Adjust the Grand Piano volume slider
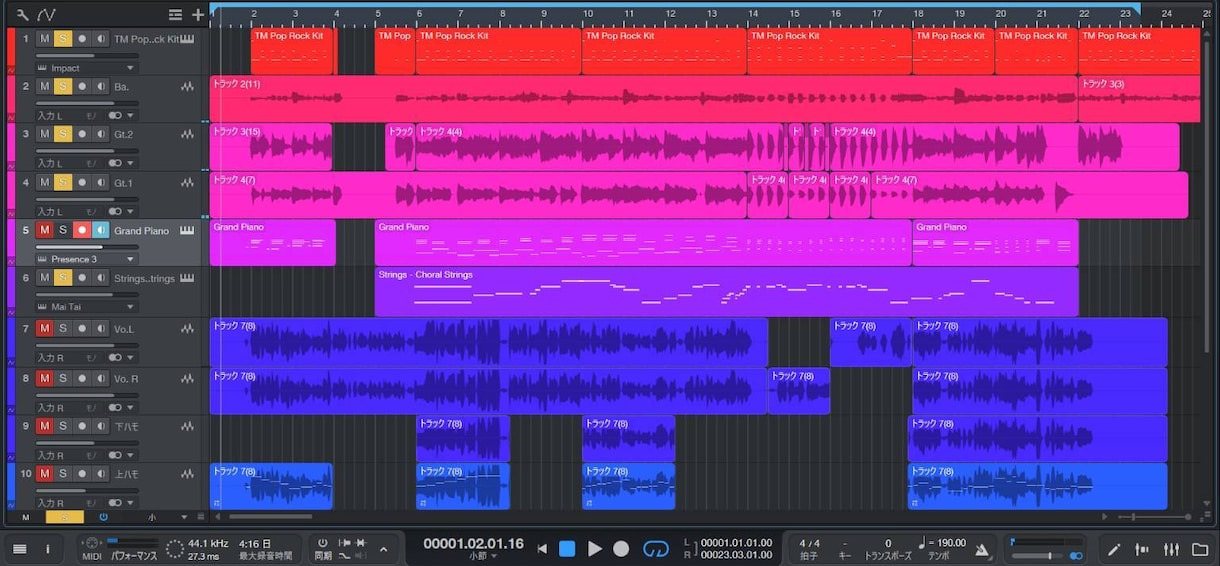The width and height of the screenshot is (1220, 566). (86, 247)
